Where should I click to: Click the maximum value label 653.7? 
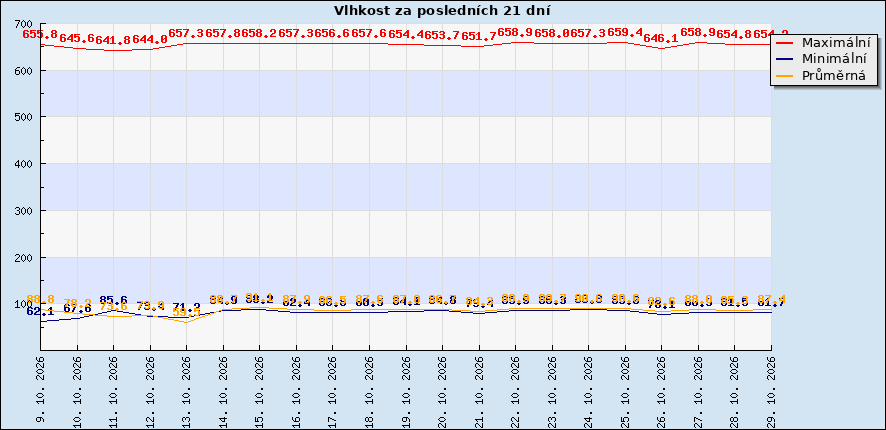point(442,35)
